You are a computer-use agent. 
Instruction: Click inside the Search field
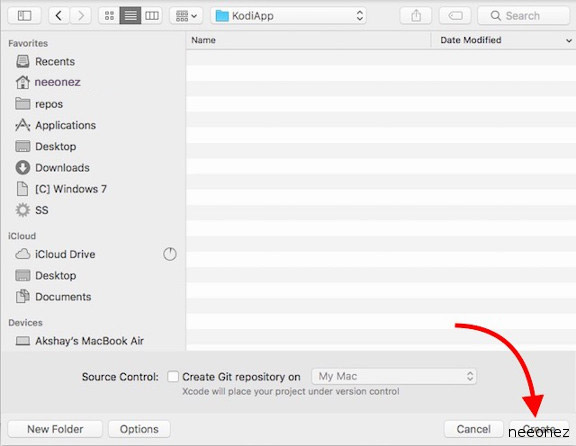(523, 16)
